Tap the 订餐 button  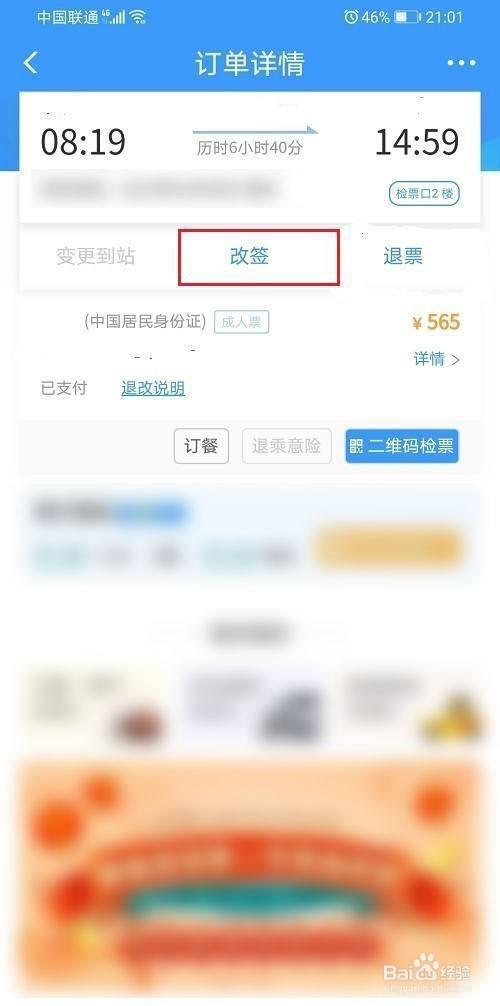coord(201,446)
